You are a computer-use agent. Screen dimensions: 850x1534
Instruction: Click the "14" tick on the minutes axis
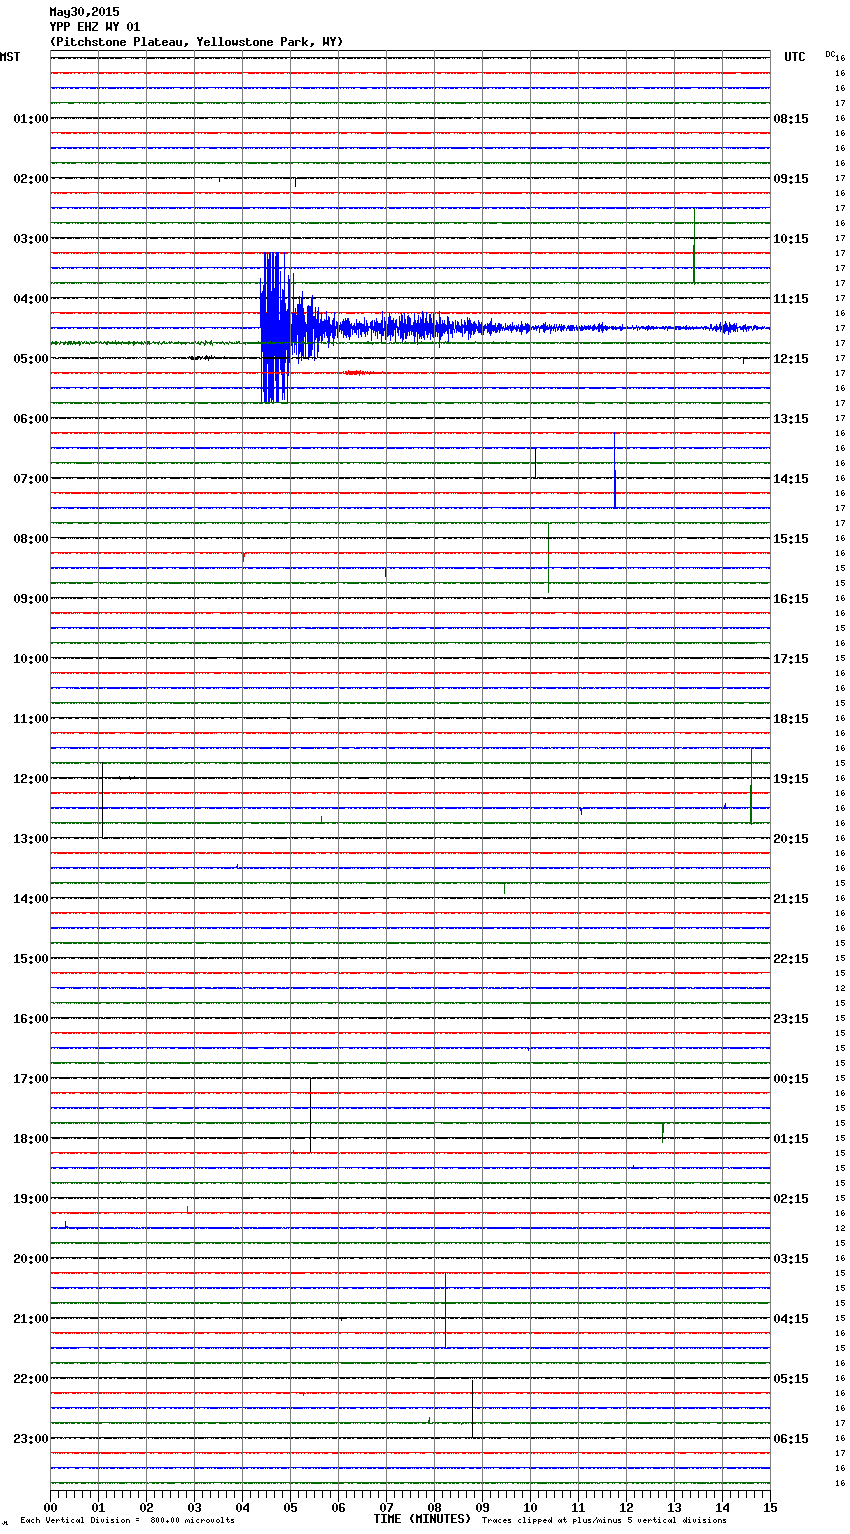722,1507
